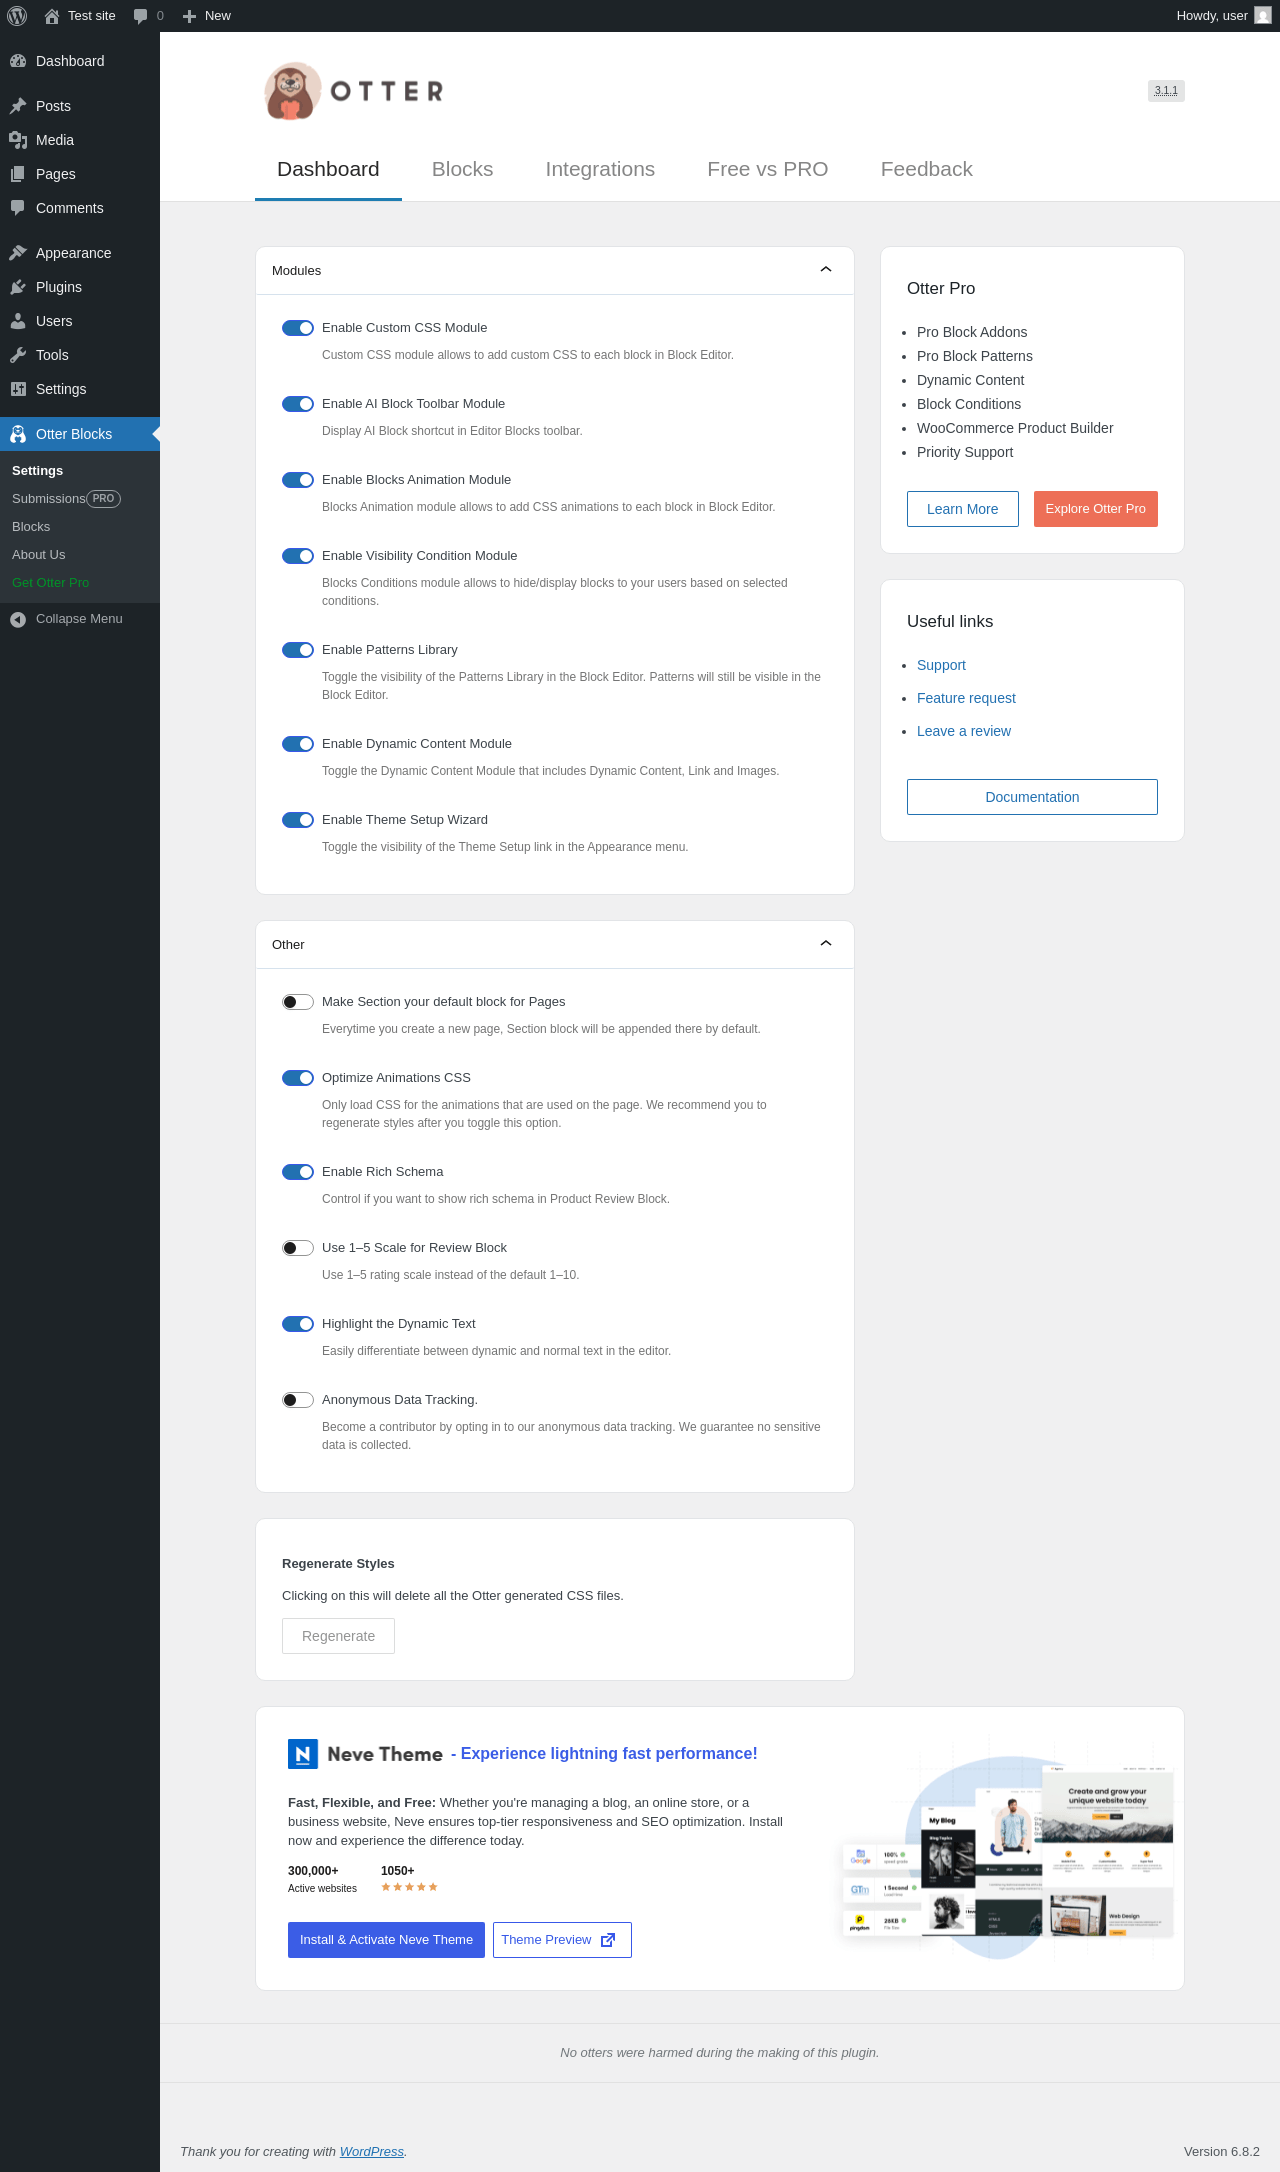Open the New content dropdown in admin bar
The width and height of the screenshot is (1280, 2172).
207,16
